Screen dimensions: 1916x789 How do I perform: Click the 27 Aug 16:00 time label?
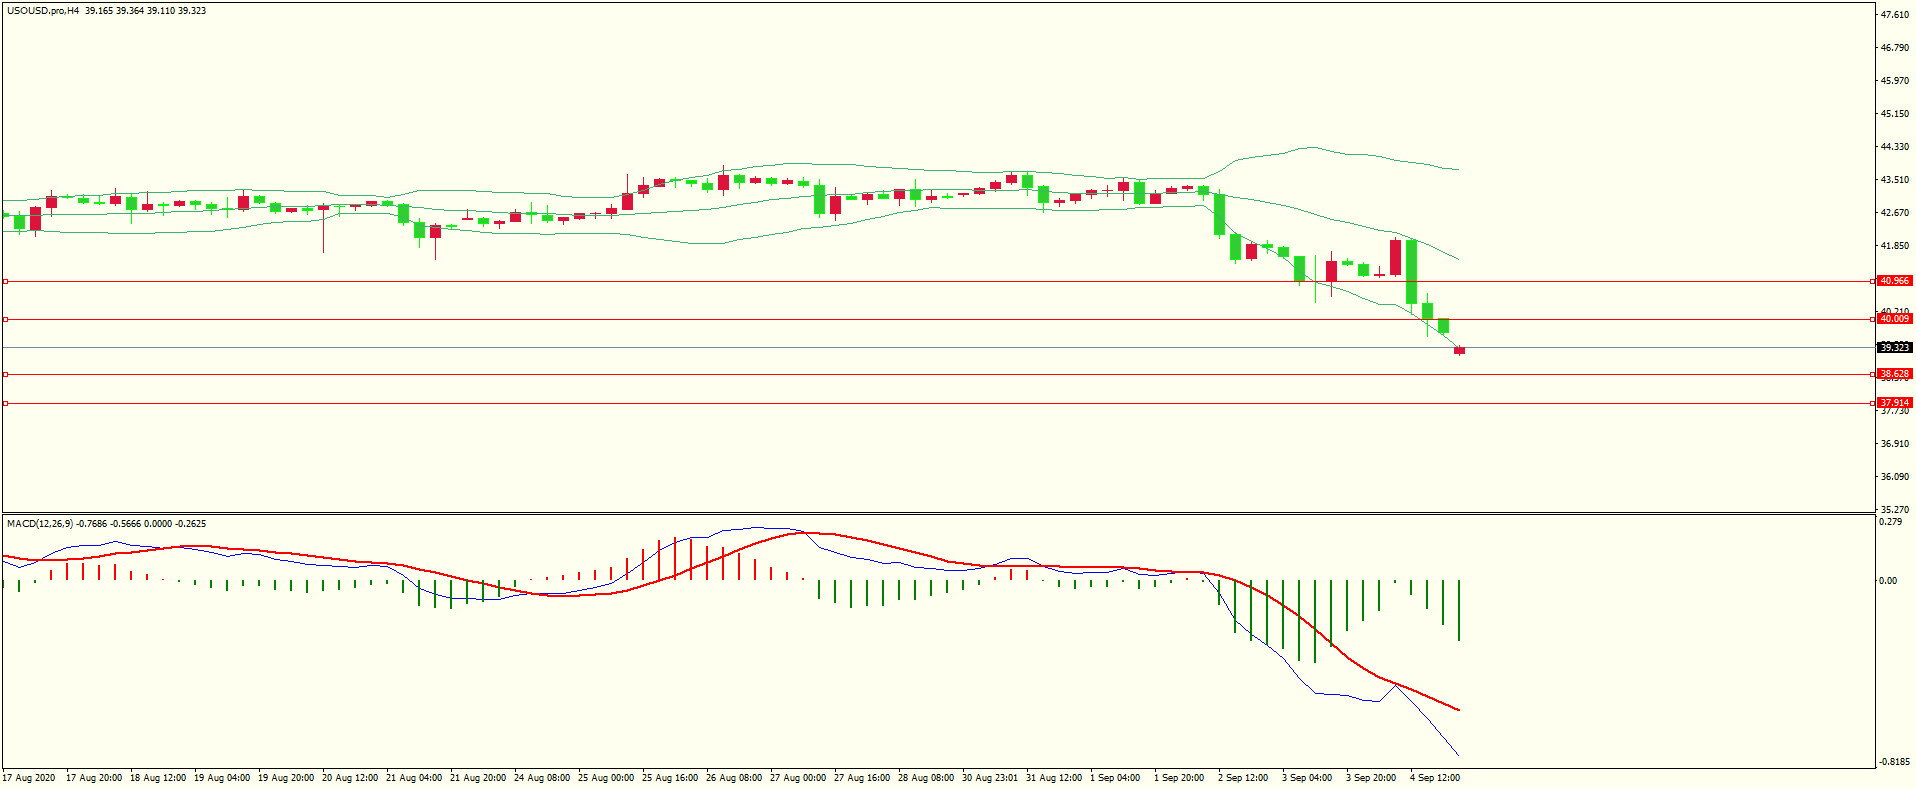pos(862,778)
